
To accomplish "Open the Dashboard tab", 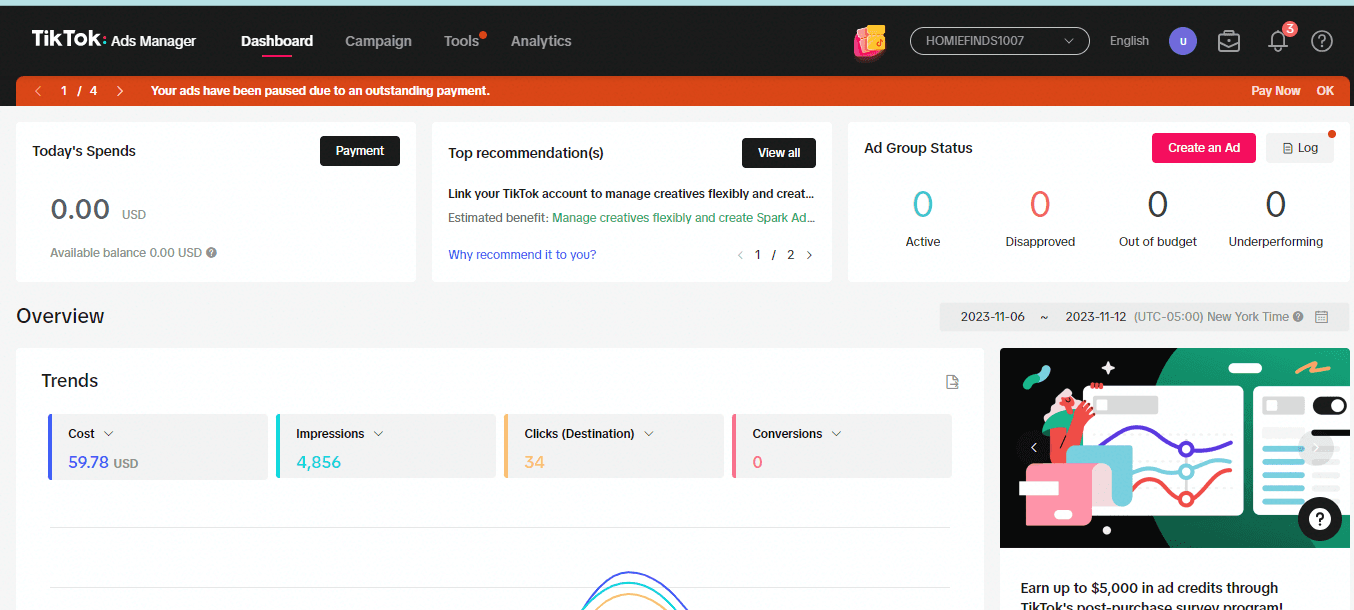I will pyautogui.click(x=277, y=41).
